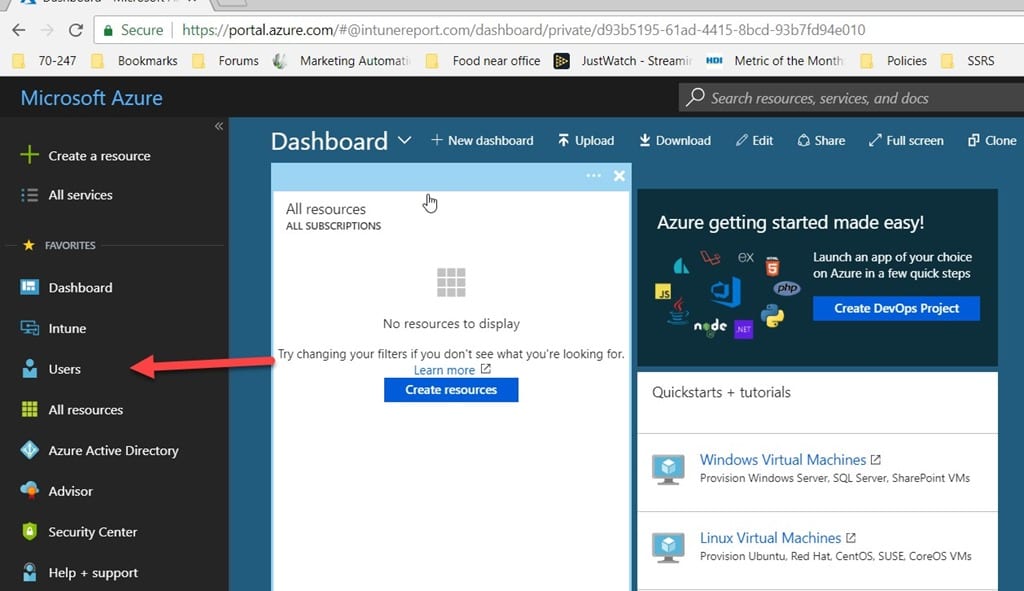
Task: Click the Dashboard icon in favorites
Action: 29,287
